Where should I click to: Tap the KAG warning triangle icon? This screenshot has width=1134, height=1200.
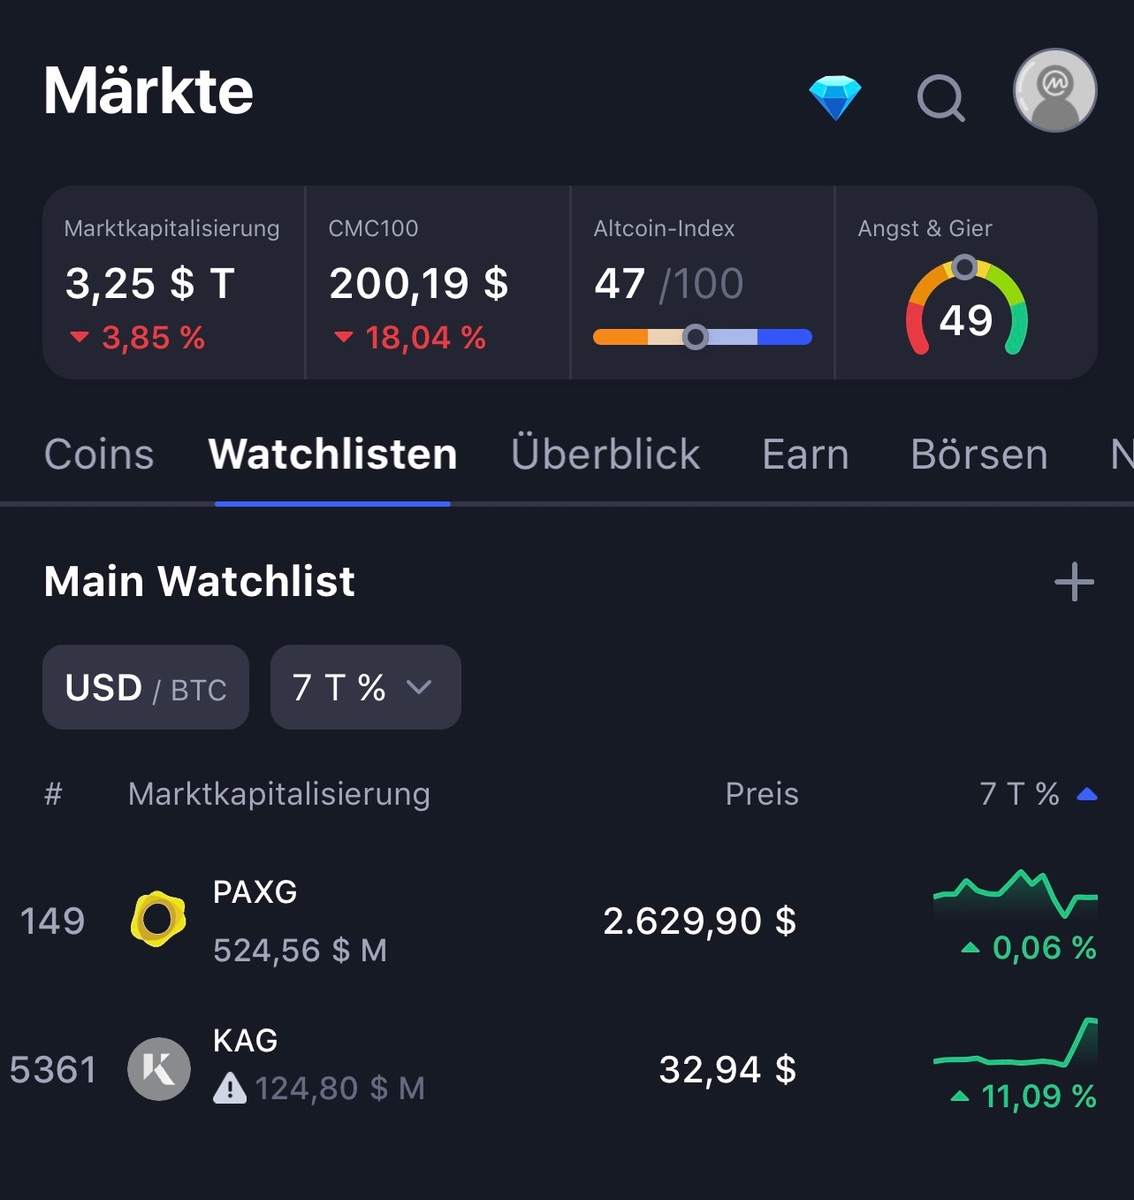[230, 1087]
